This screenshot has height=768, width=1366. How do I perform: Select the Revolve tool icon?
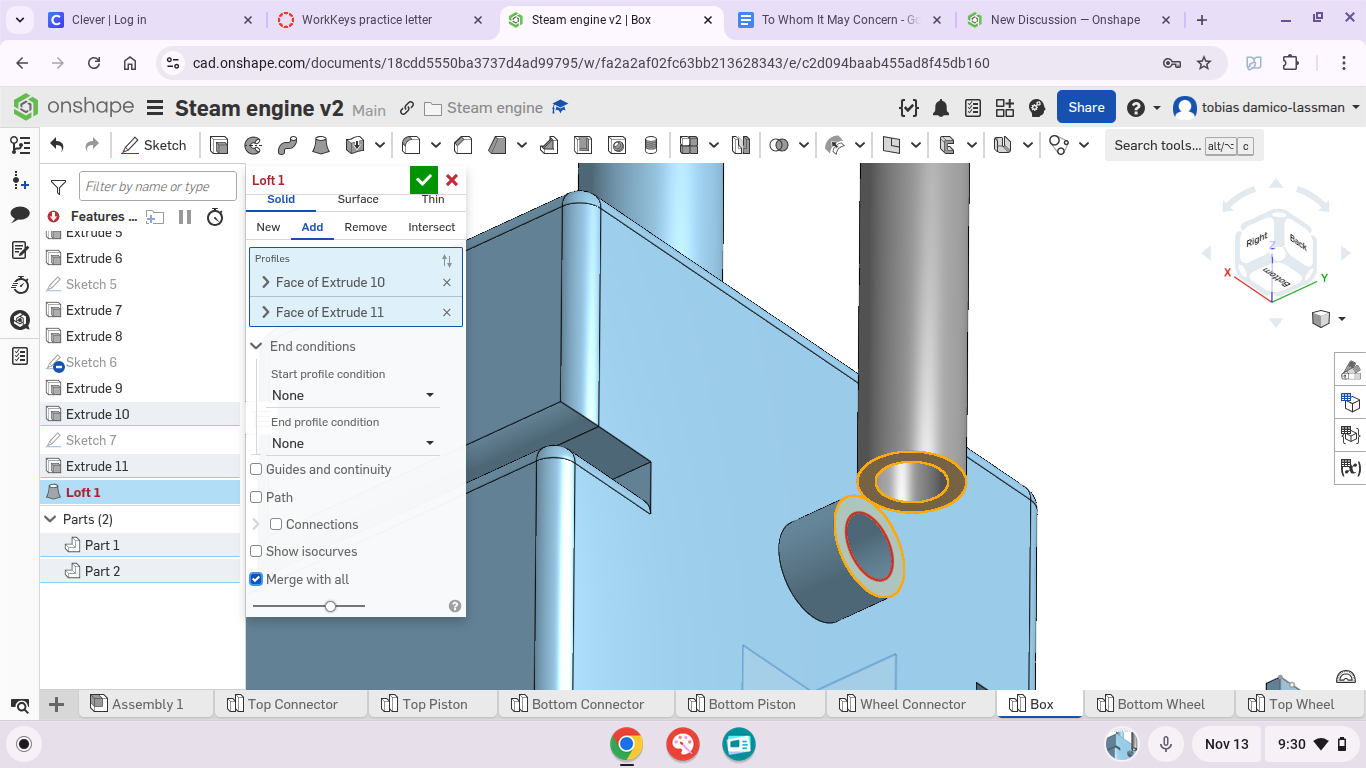pyautogui.click(x=253, y=145)
